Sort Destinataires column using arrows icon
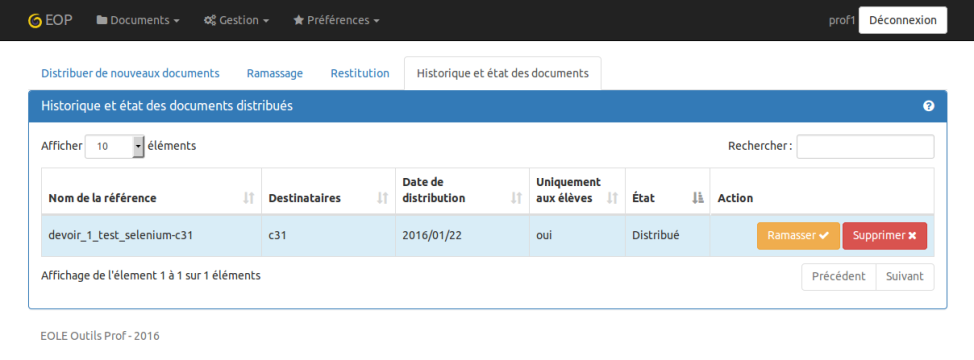Screen dimensions: 974x360 [383, 198]
